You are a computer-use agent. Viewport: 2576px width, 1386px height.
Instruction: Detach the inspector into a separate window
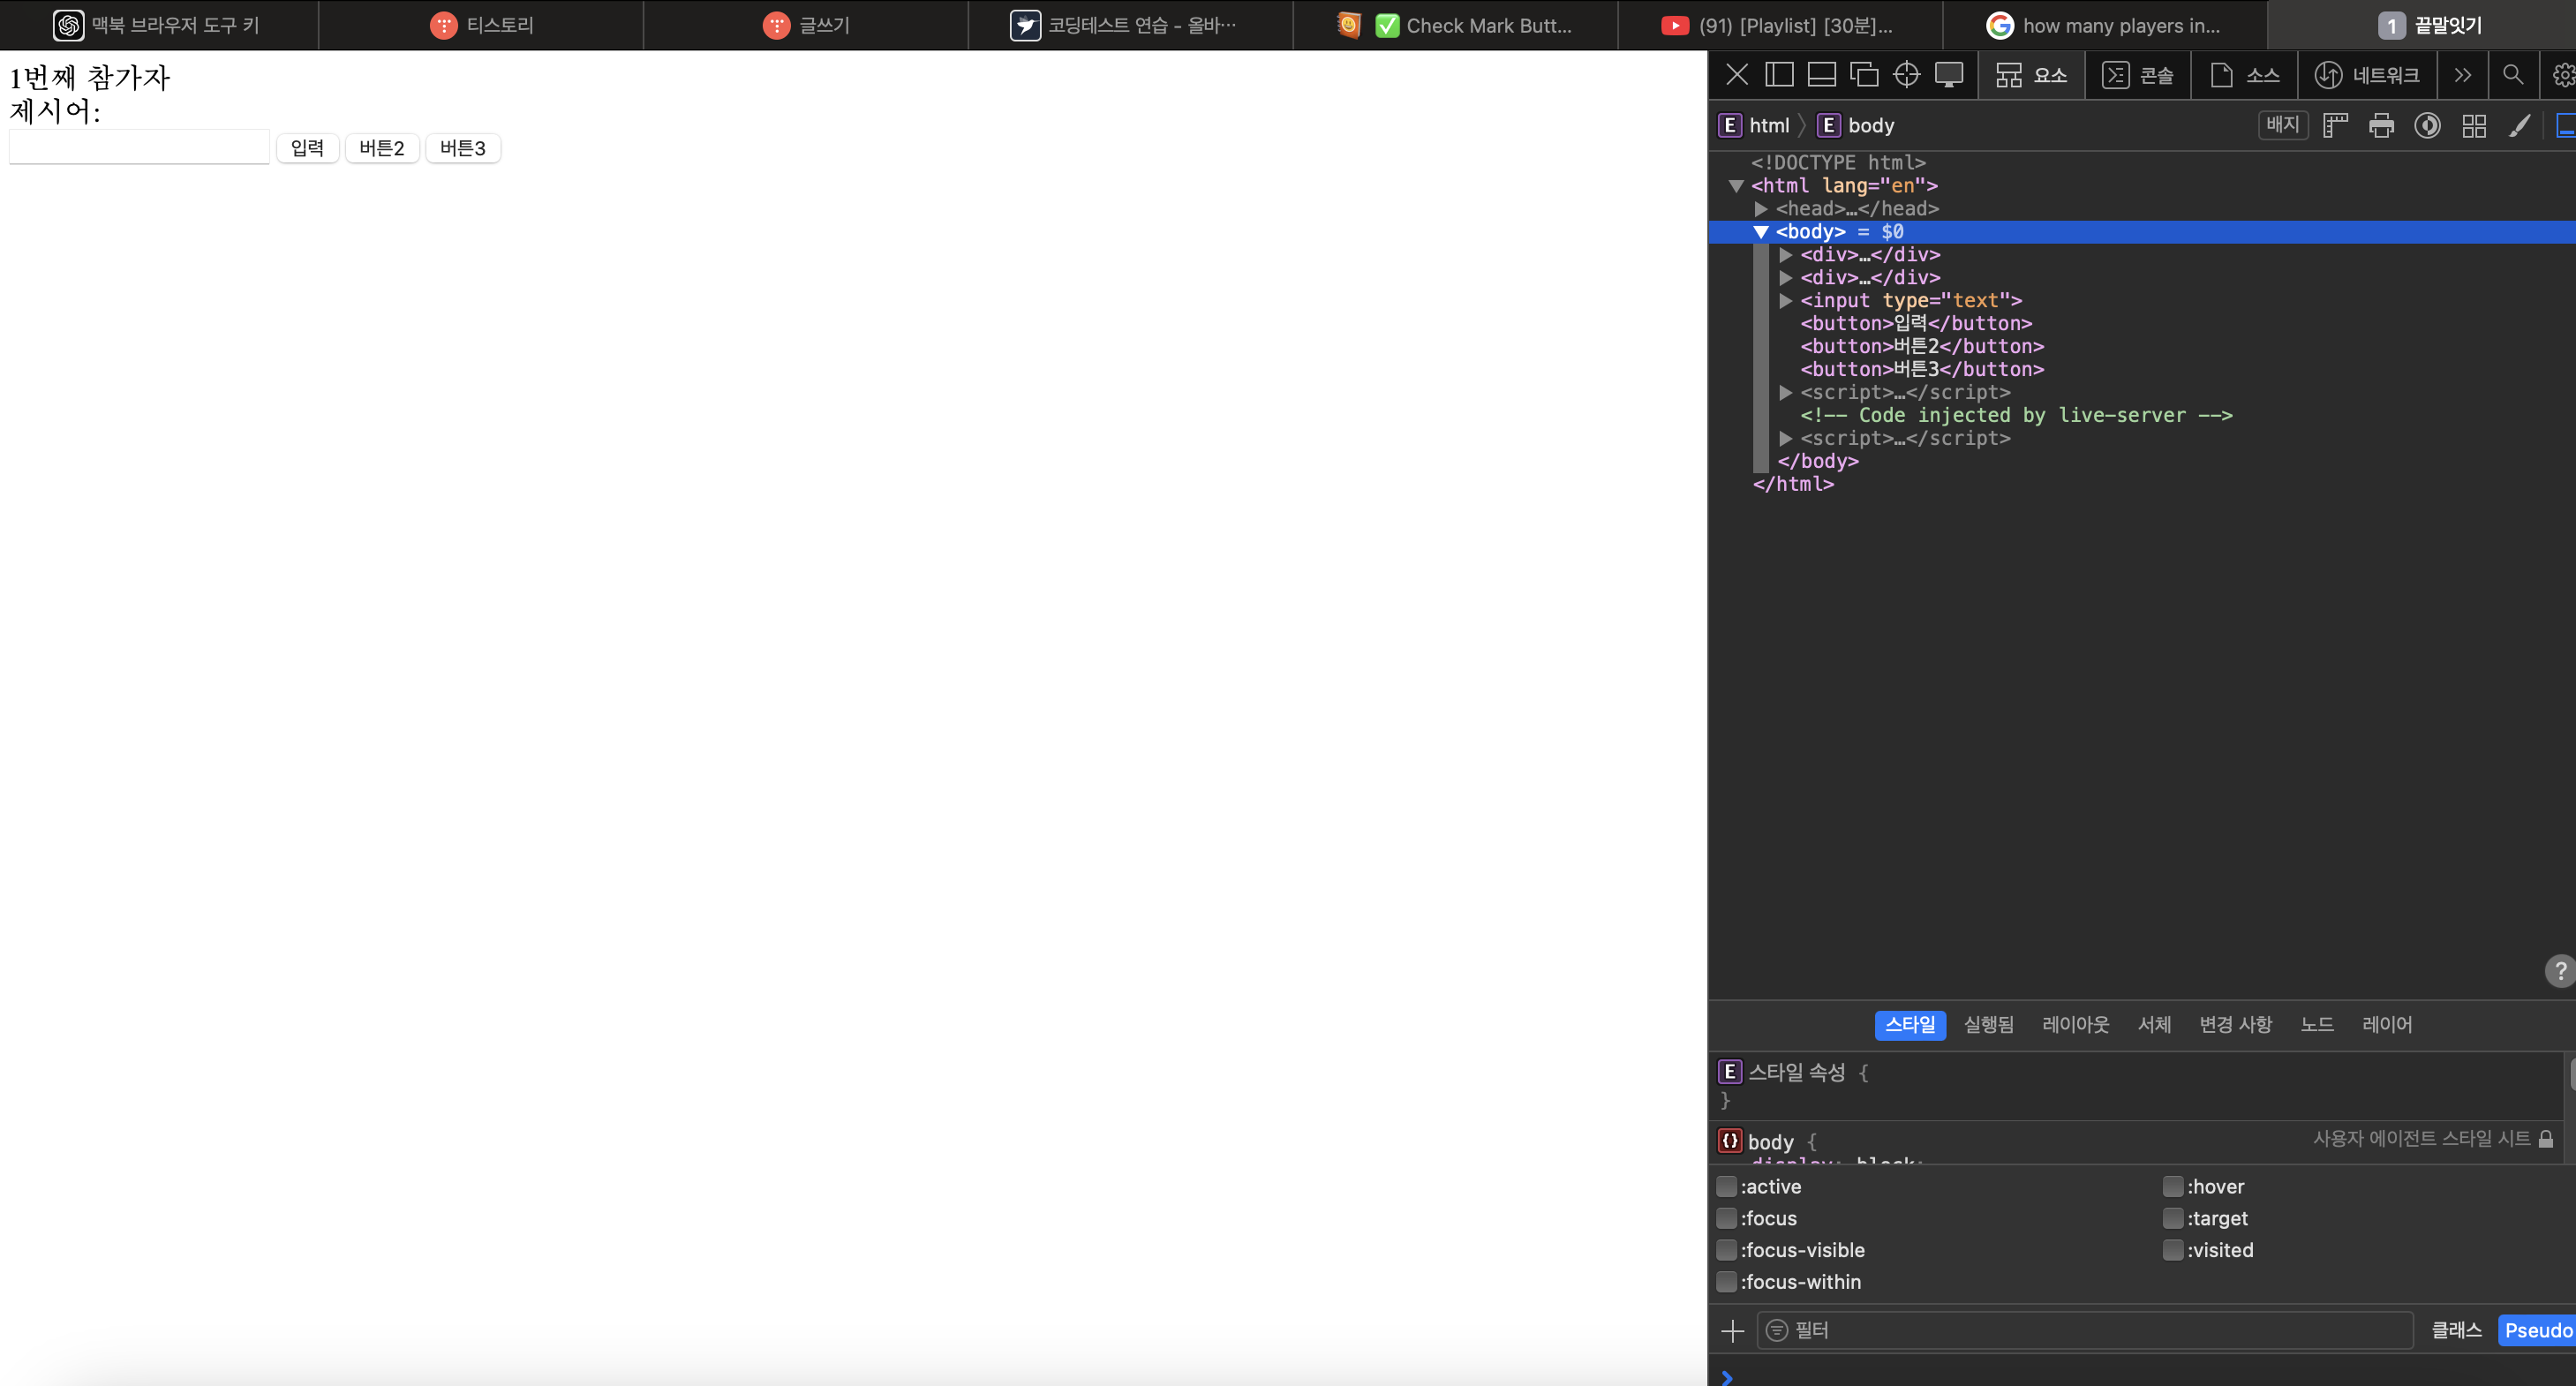[1864, 75]
